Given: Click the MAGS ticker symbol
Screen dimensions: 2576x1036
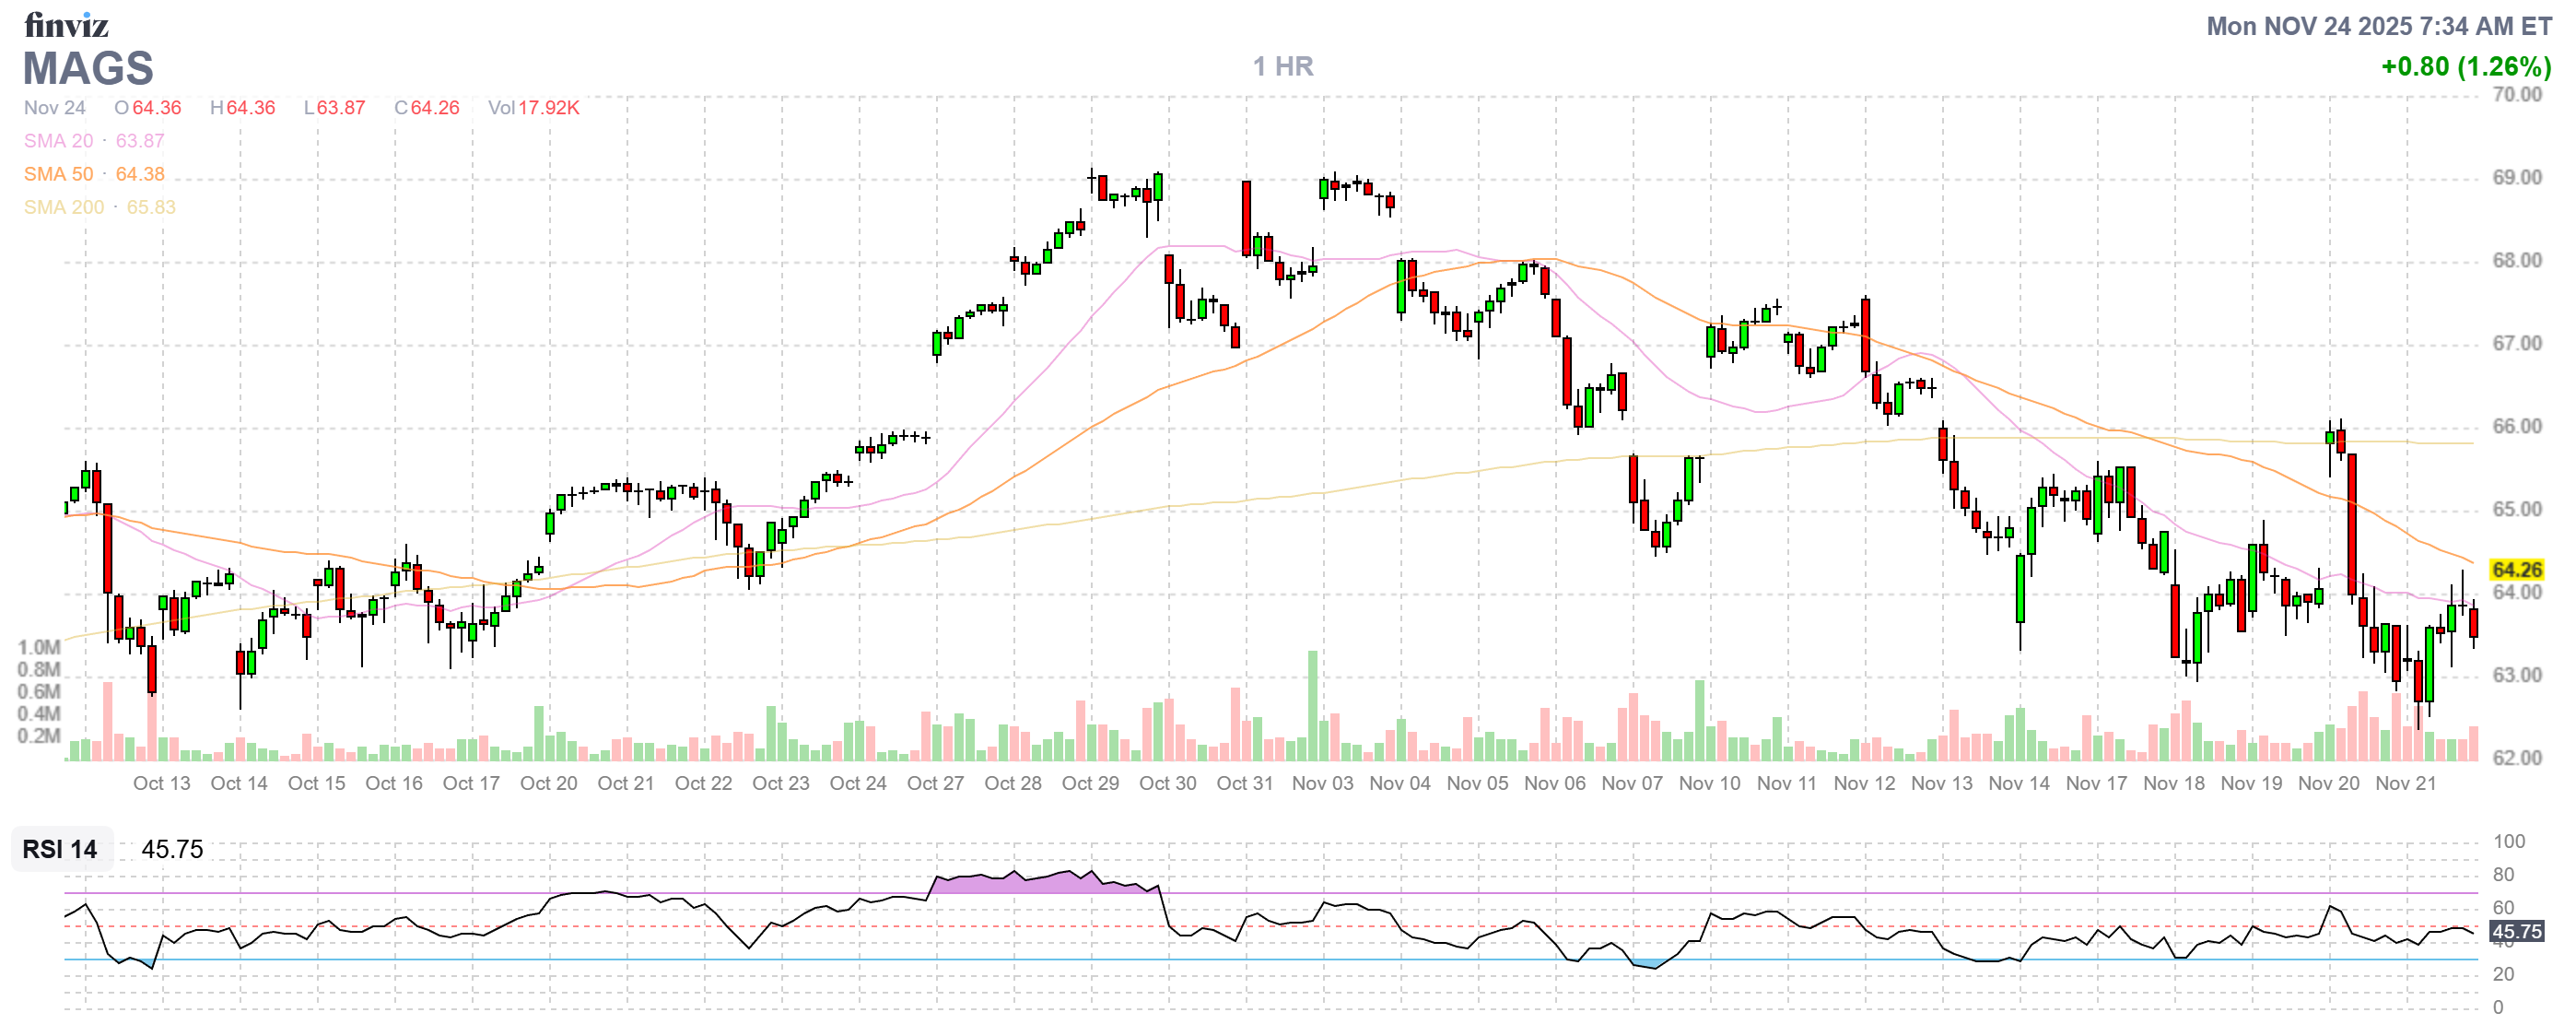Looking at the screenshot, I should 88,68.
